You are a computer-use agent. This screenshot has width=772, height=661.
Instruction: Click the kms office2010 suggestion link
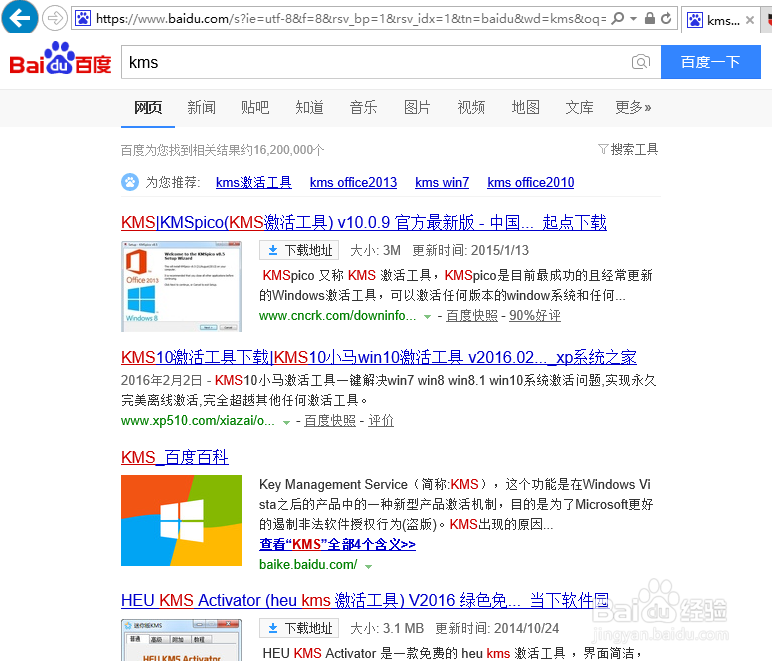[530, 183]
